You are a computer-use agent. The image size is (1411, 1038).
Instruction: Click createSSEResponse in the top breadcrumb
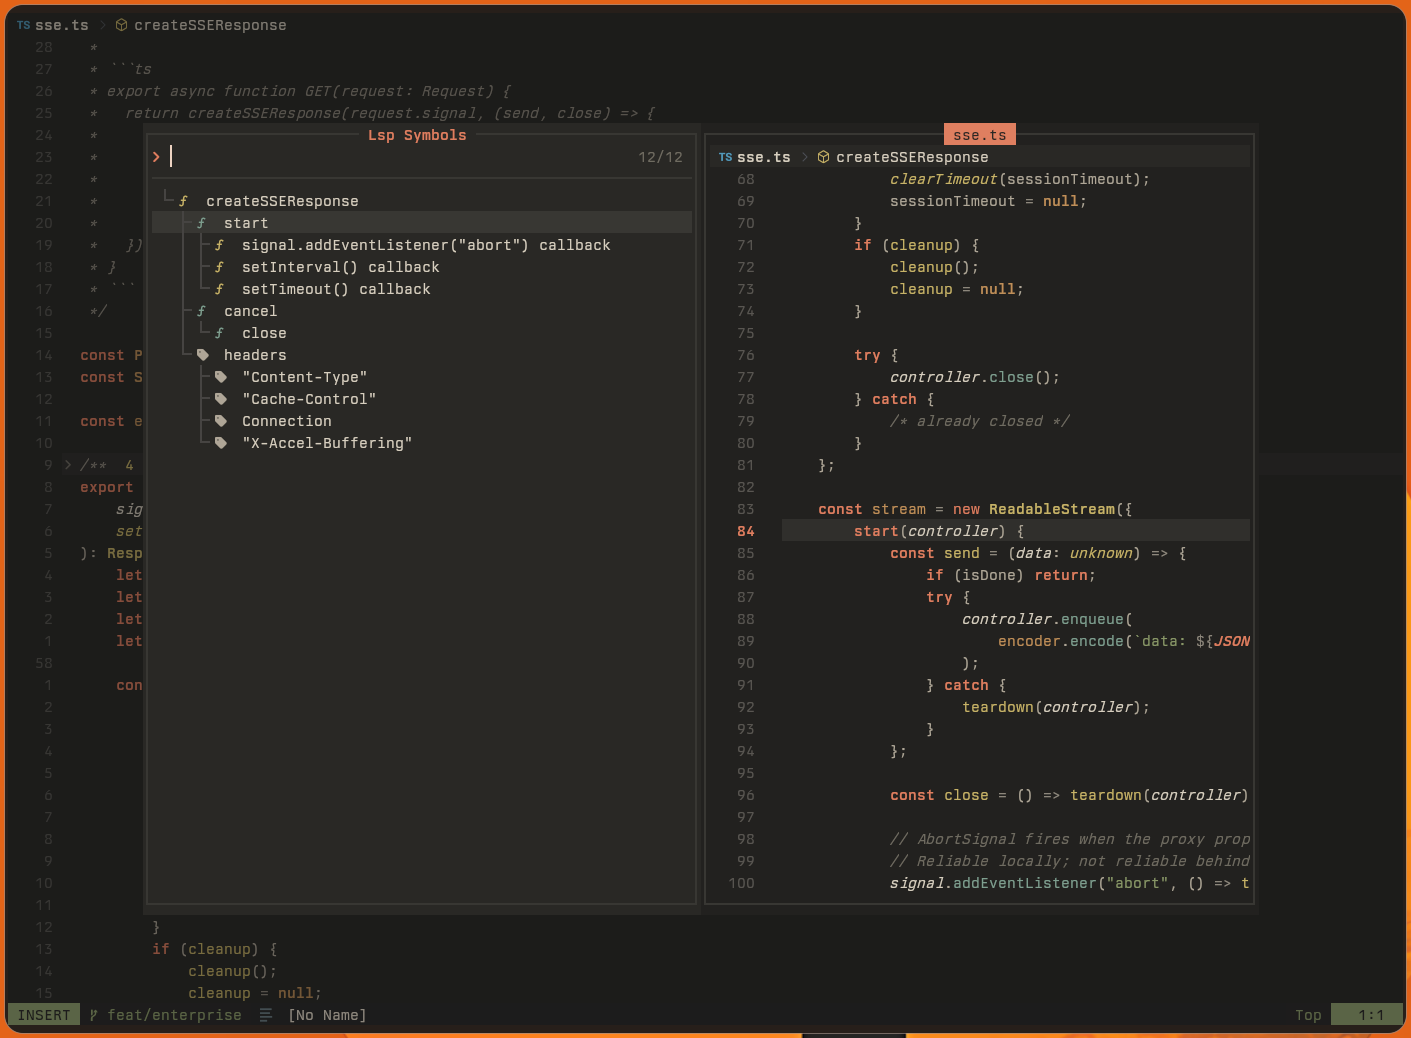pos(210,25)
